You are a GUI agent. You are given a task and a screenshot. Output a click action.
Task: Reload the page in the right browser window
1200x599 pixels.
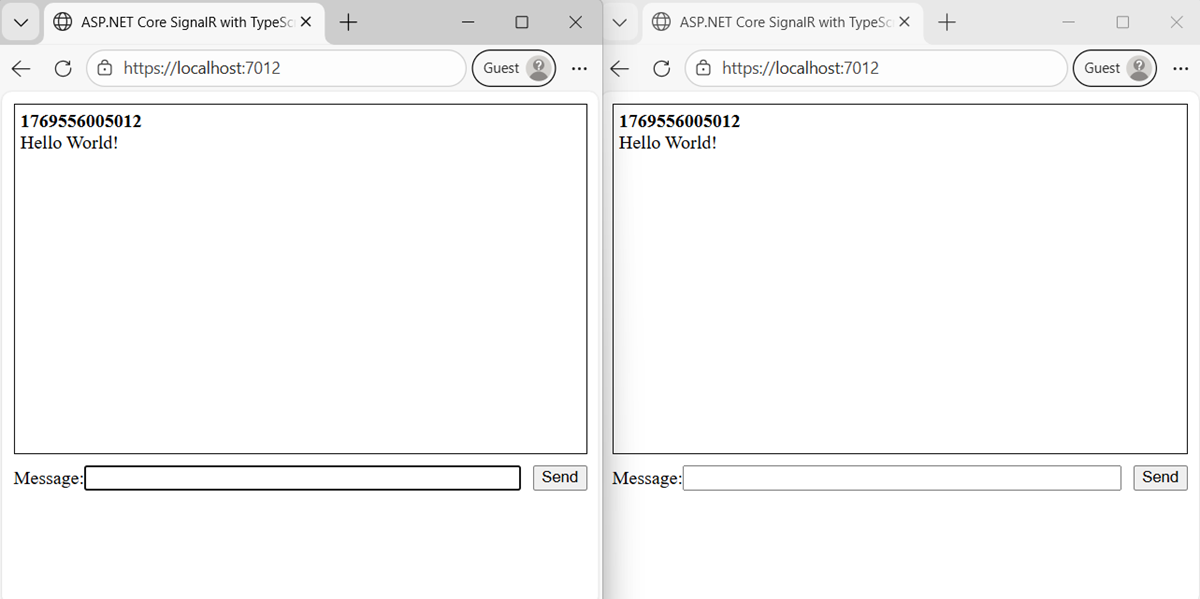point(661,68)
